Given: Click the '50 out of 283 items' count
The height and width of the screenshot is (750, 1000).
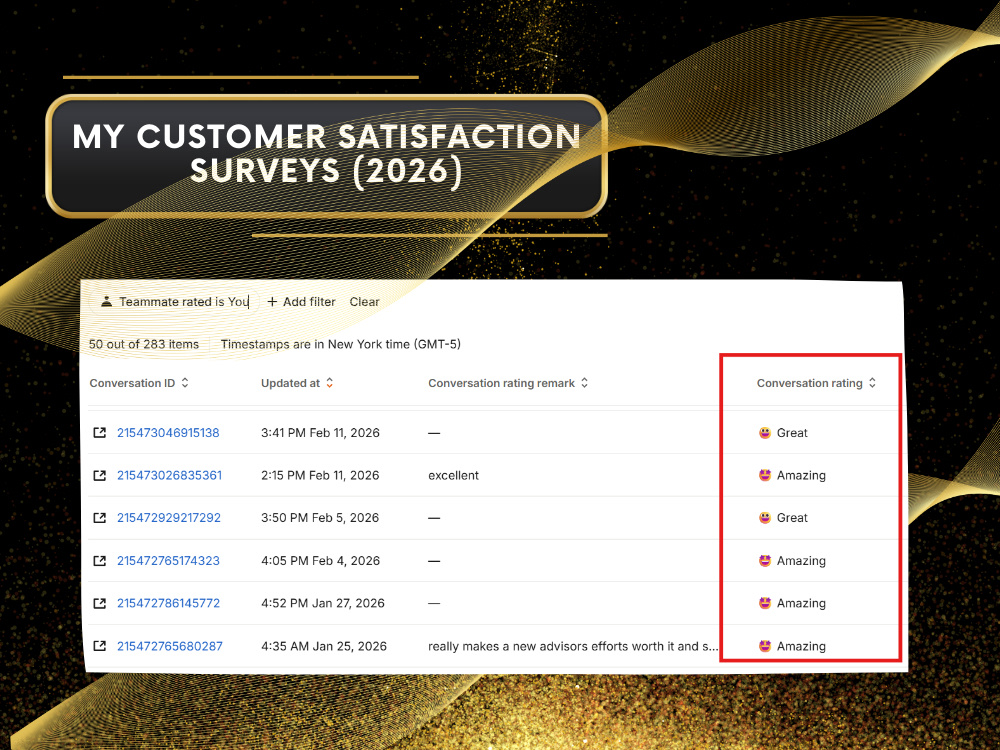Looking at the screenshot, I should click(143, 344).
